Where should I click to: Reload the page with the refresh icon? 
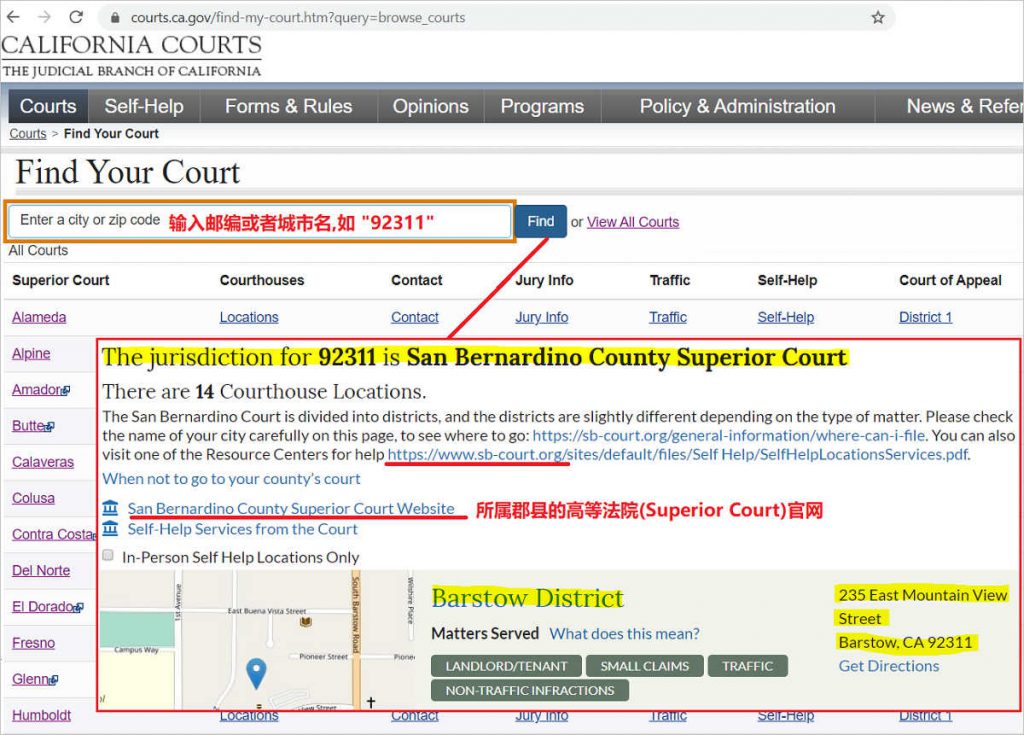76,17
